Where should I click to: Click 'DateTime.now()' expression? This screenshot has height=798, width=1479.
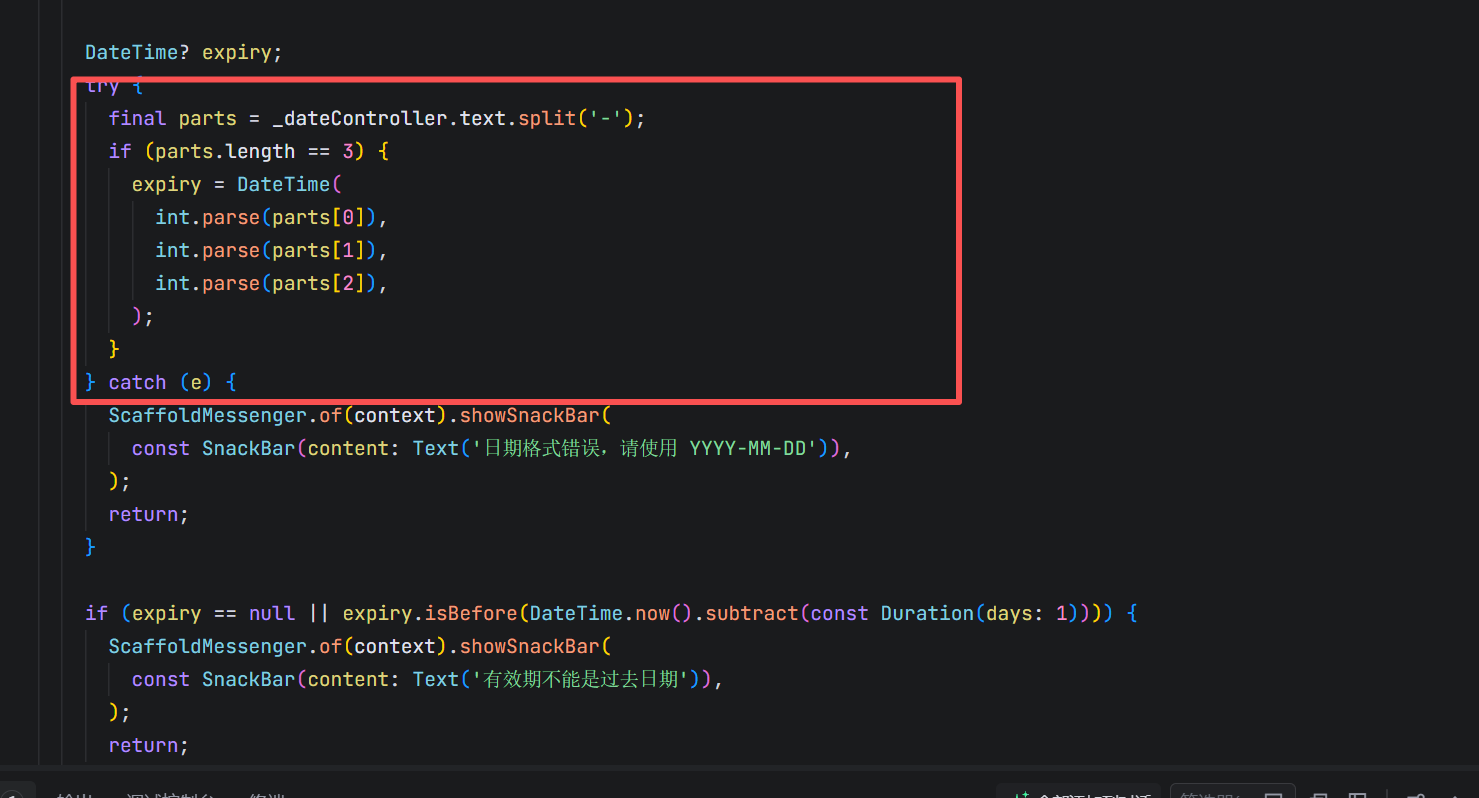(612, 613)
